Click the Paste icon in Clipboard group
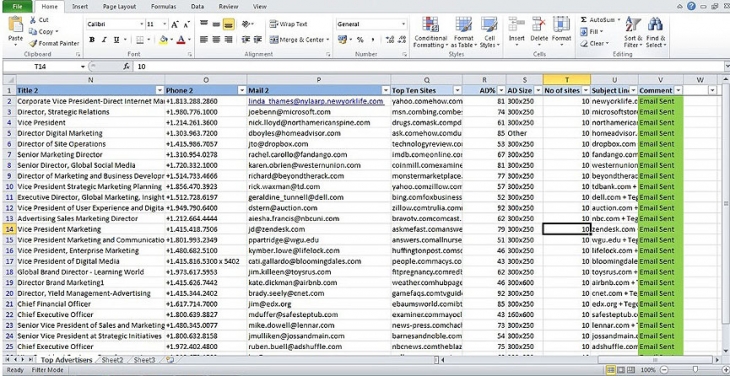Image resolution: width=730 pixels, height=376 pixels. pyautogui.click(x=15, y=24)
